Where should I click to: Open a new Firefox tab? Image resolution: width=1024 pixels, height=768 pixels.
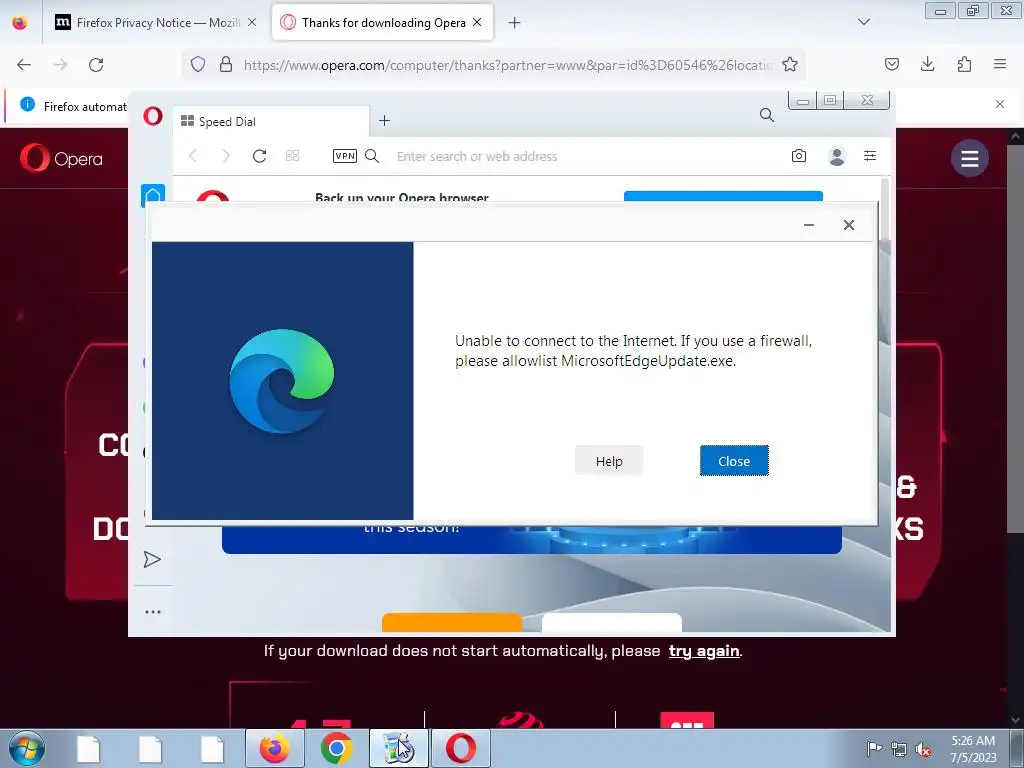pos(515,23)
